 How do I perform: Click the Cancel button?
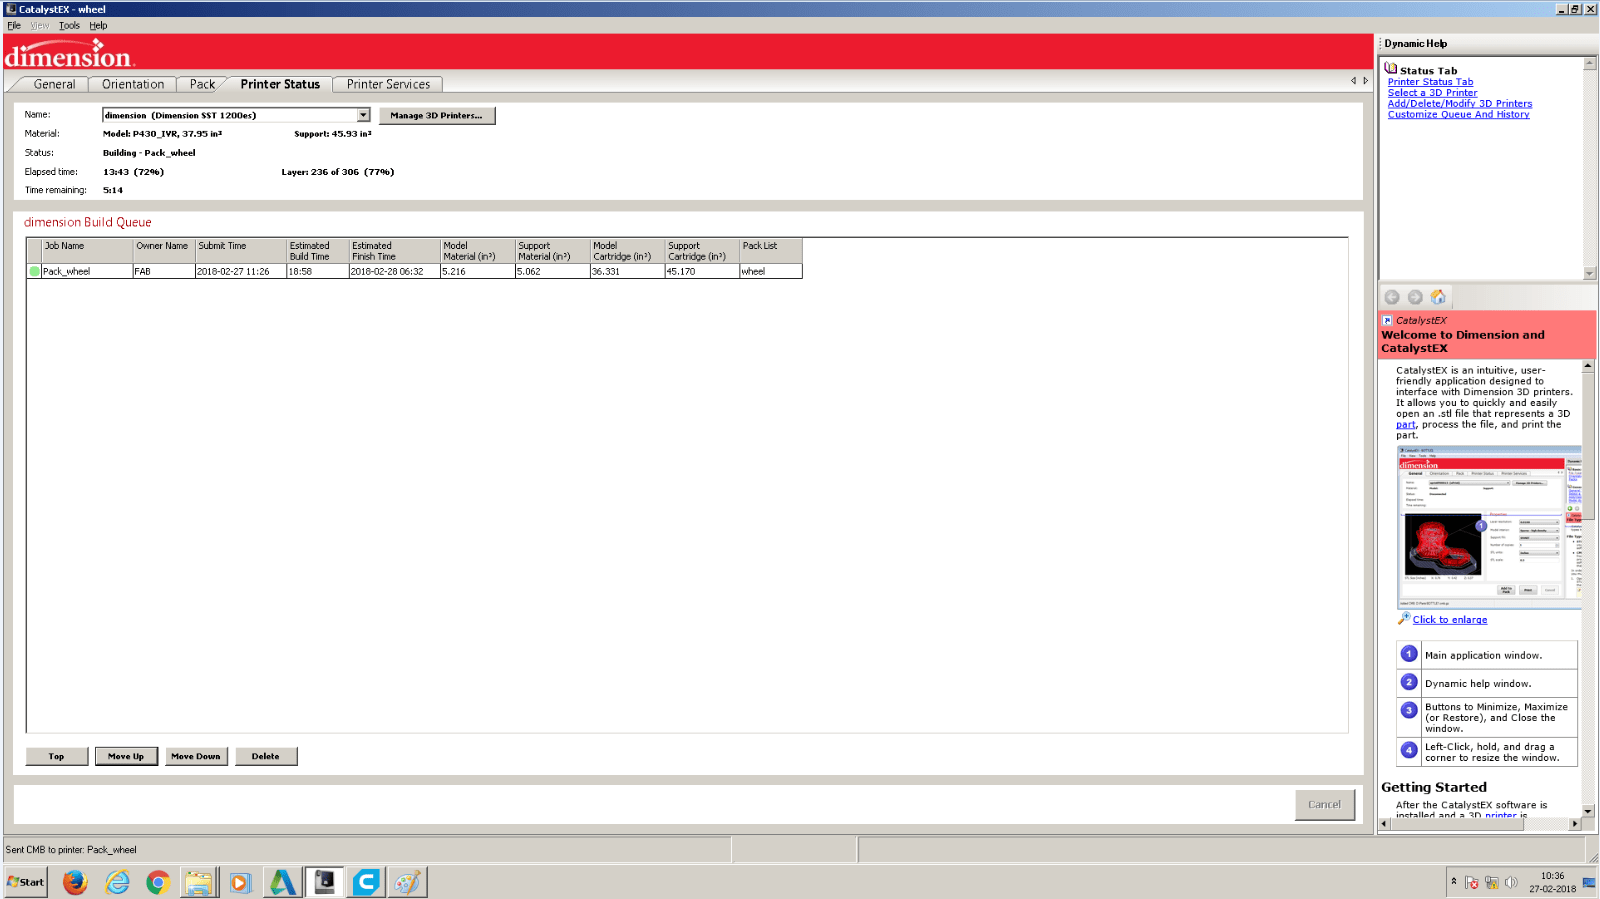coord(1324,804)
